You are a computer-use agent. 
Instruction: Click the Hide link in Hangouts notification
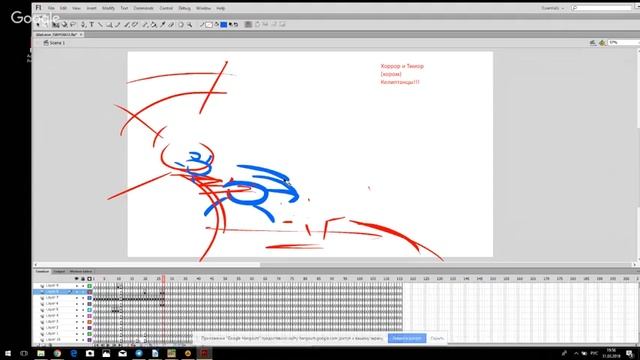click(437, 338)
